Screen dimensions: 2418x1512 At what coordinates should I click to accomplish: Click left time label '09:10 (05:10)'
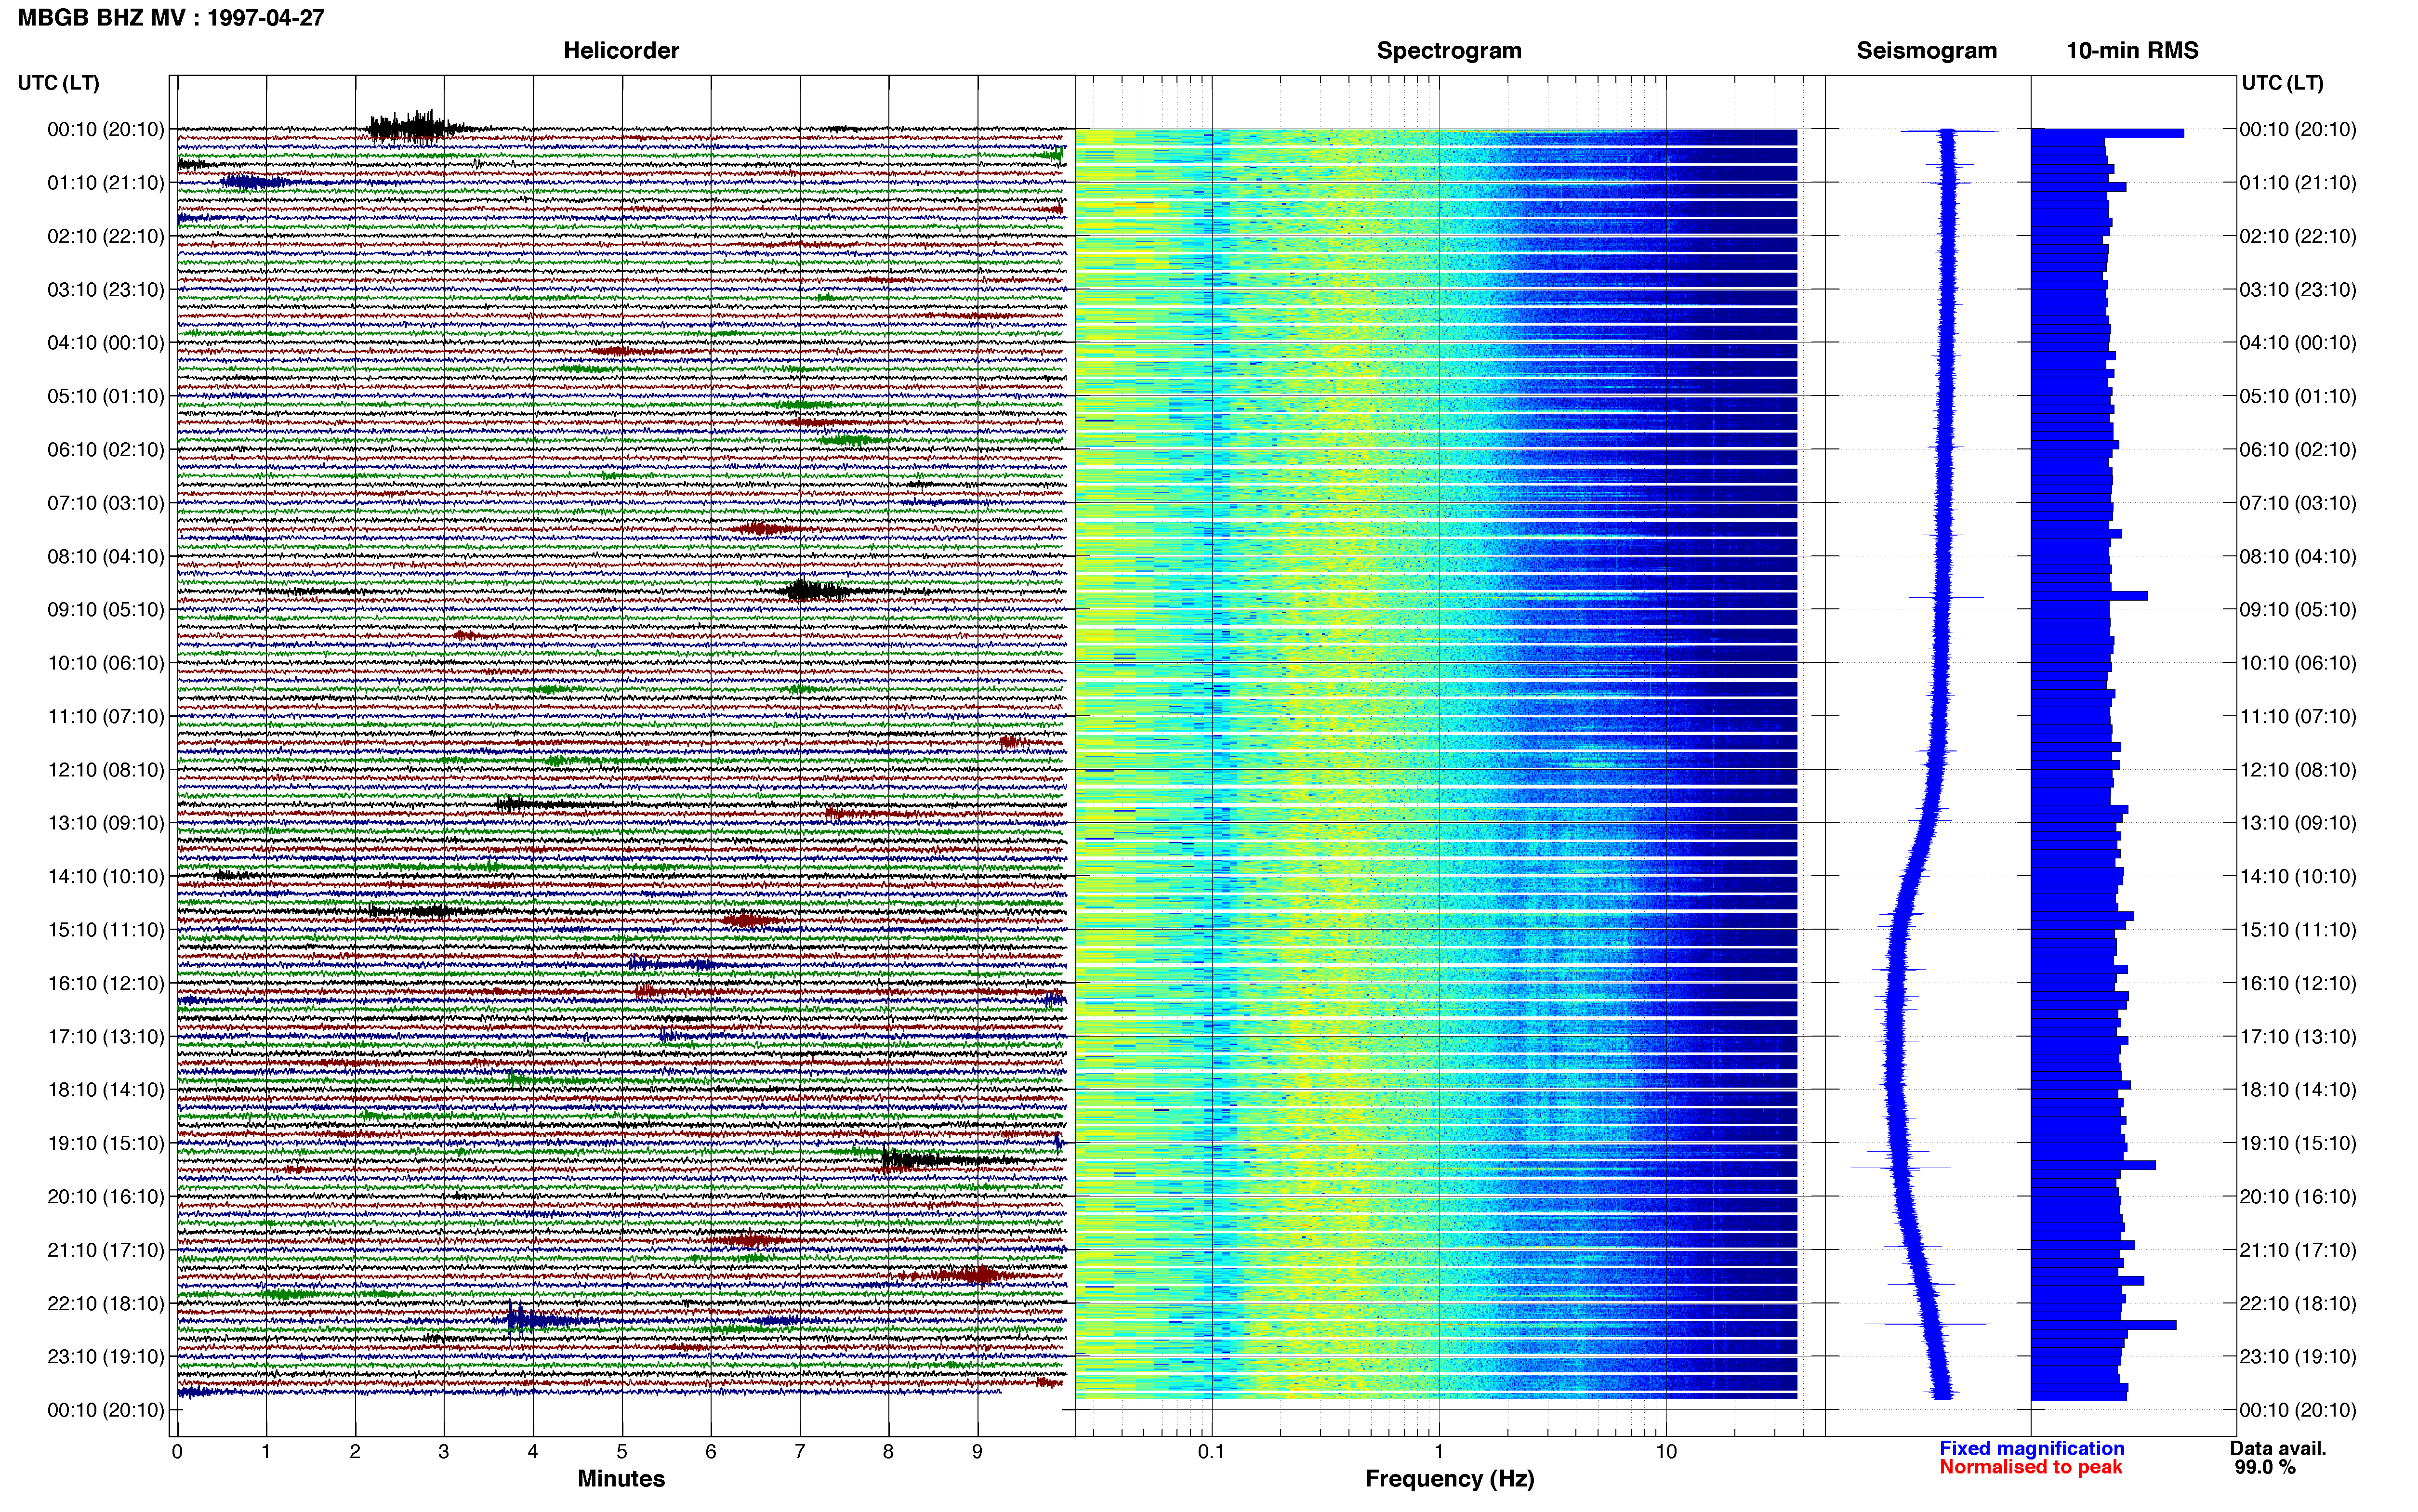pos(105,610)
